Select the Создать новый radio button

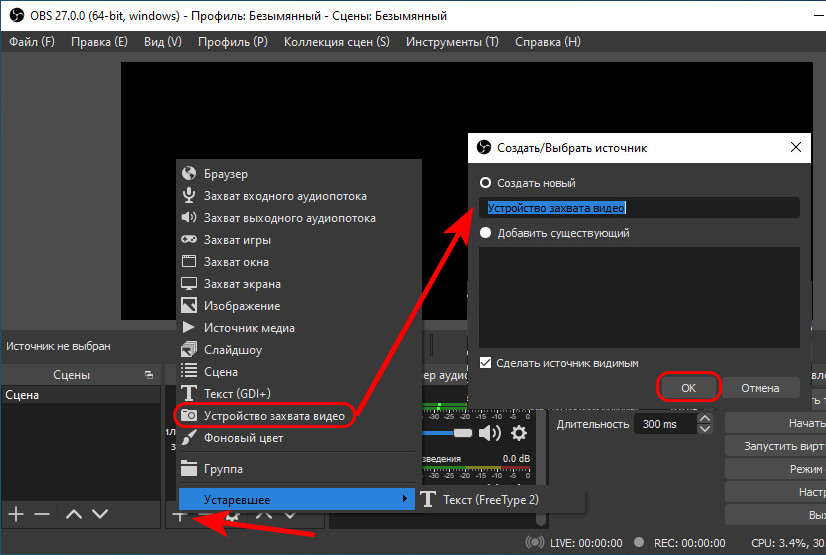[x=485, y=183]
